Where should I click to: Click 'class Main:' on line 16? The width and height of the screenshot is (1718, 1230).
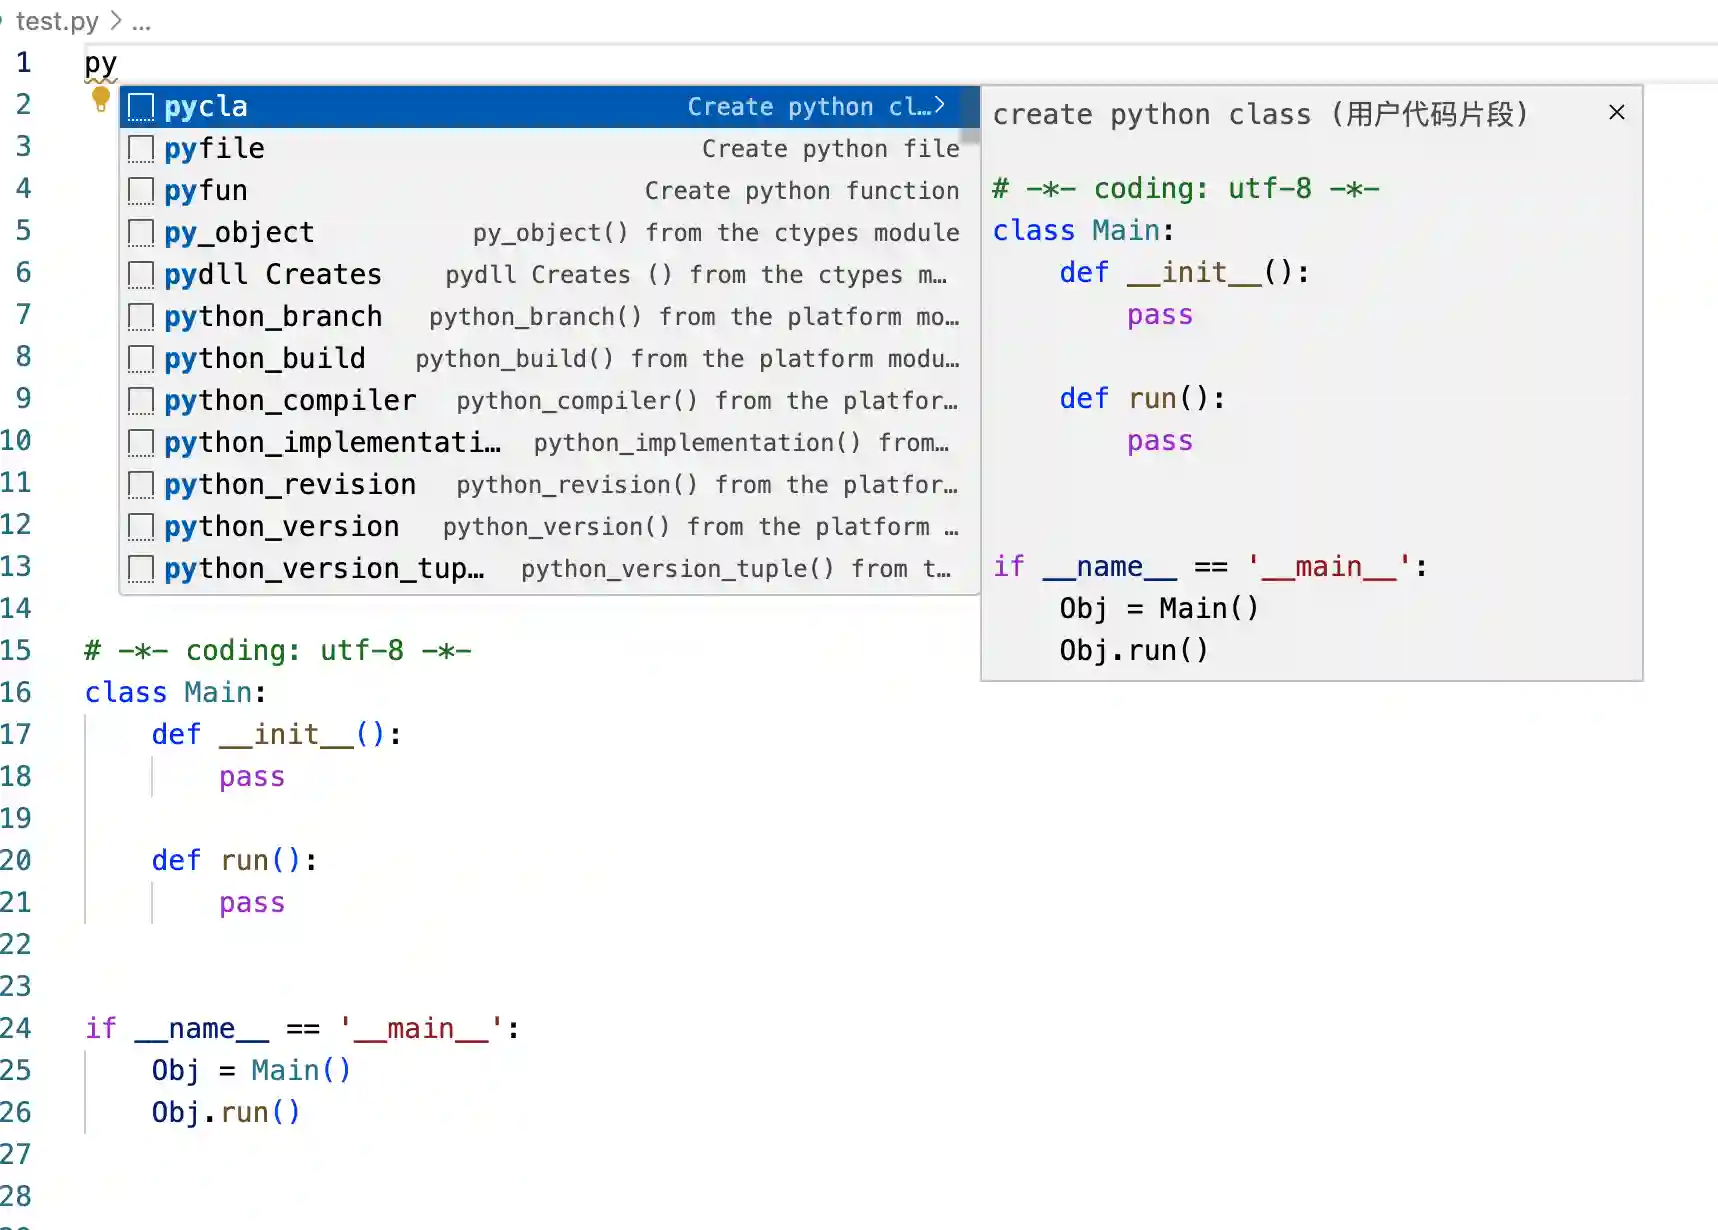point(175,692)
